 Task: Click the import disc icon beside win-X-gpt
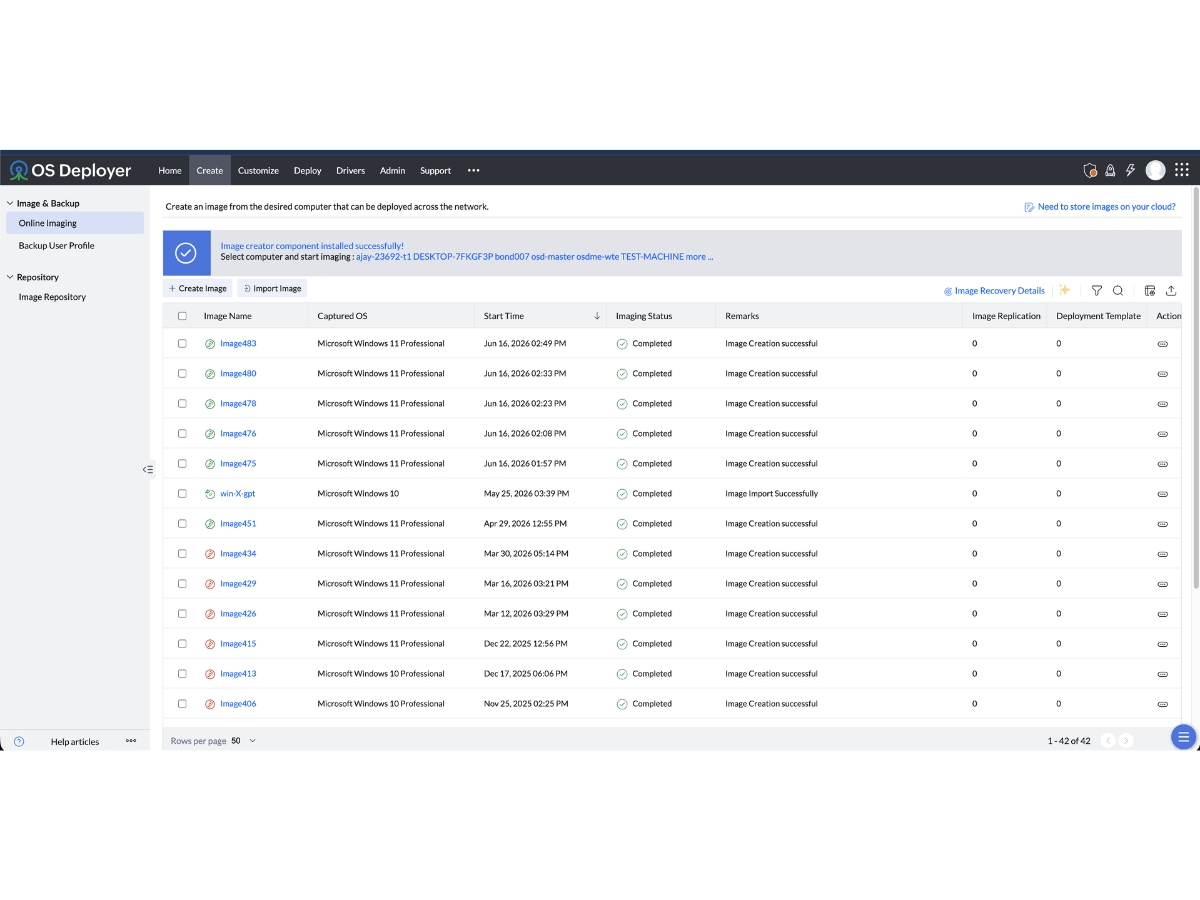coord(210,493)
